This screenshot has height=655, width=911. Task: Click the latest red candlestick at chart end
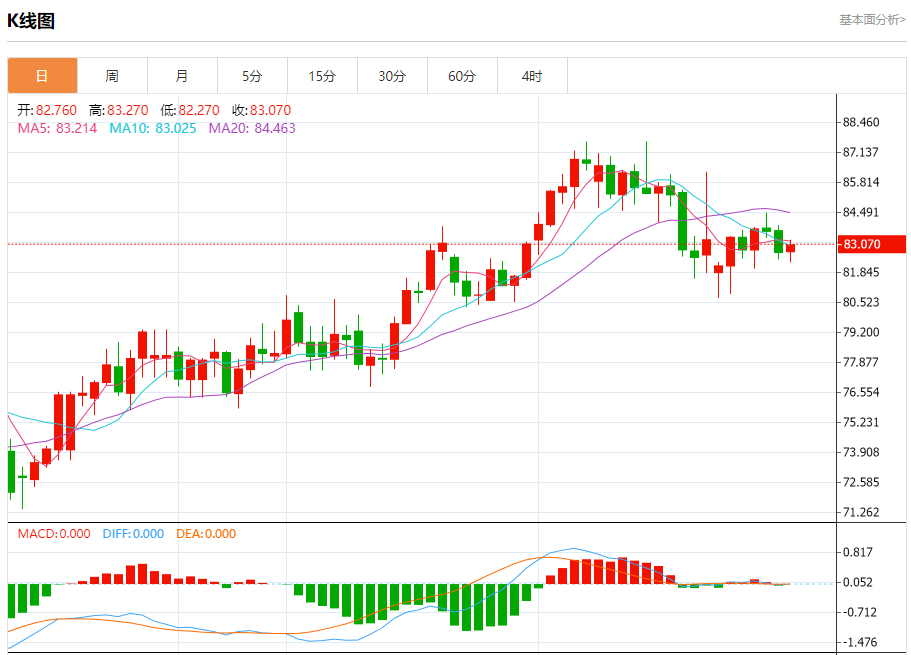791,249
